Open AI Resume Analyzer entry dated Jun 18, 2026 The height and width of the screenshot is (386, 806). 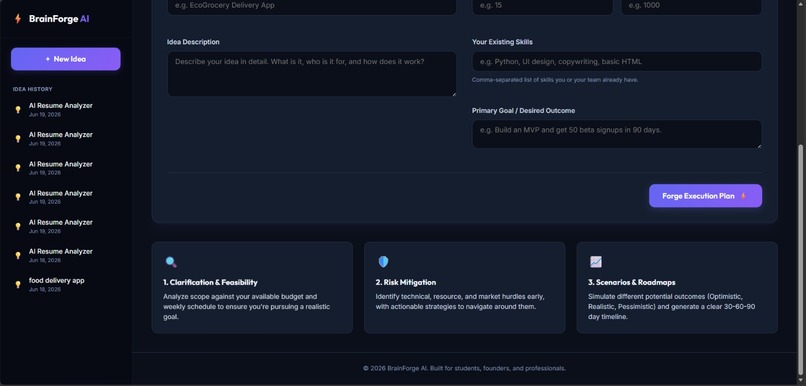click(66, 255)
